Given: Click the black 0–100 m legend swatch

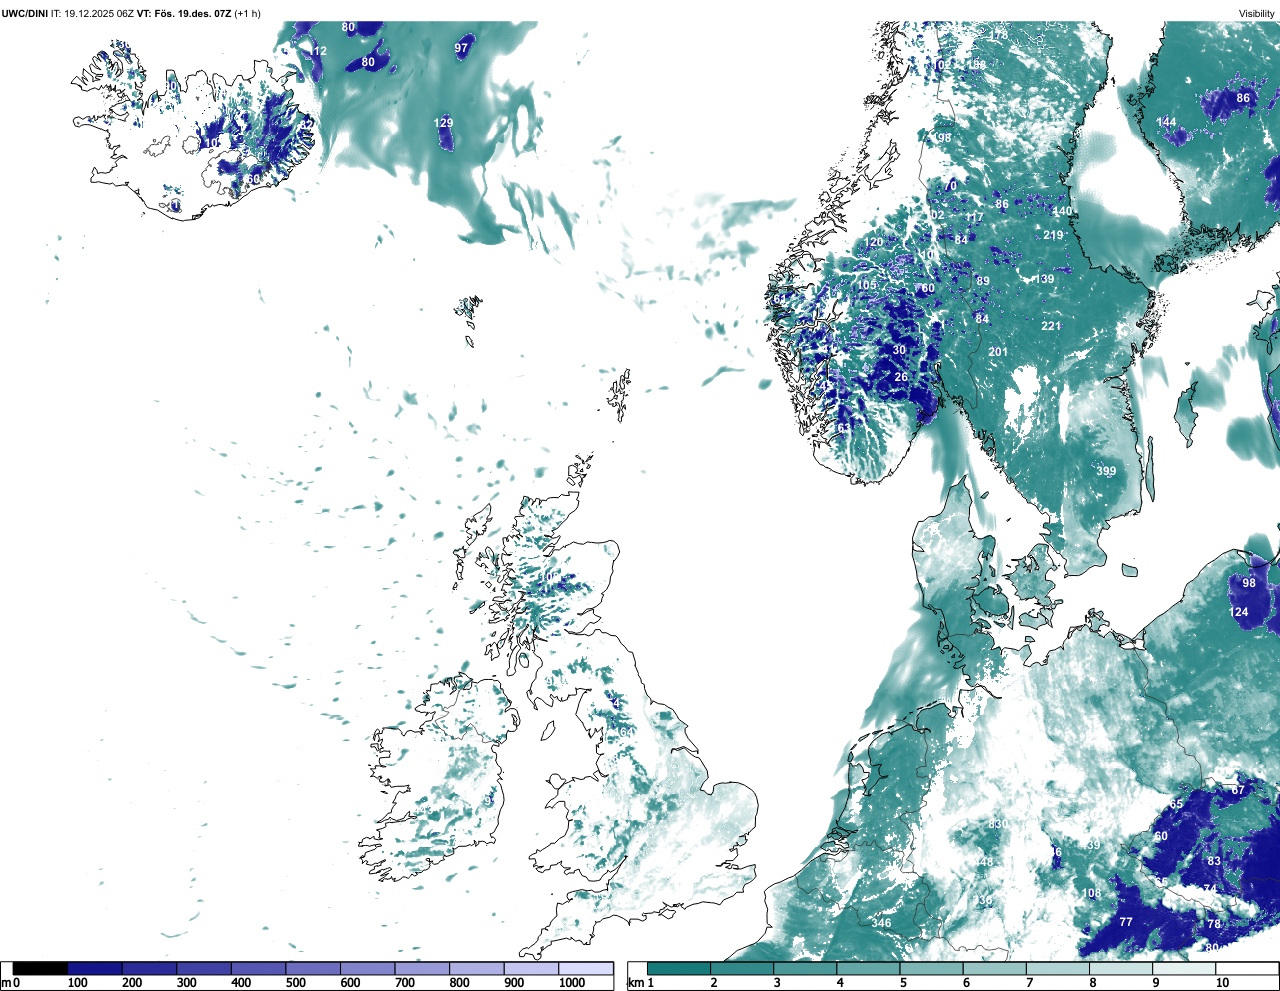Looking at the screenshot, I should pyautogui.click(x=40, y=968).
